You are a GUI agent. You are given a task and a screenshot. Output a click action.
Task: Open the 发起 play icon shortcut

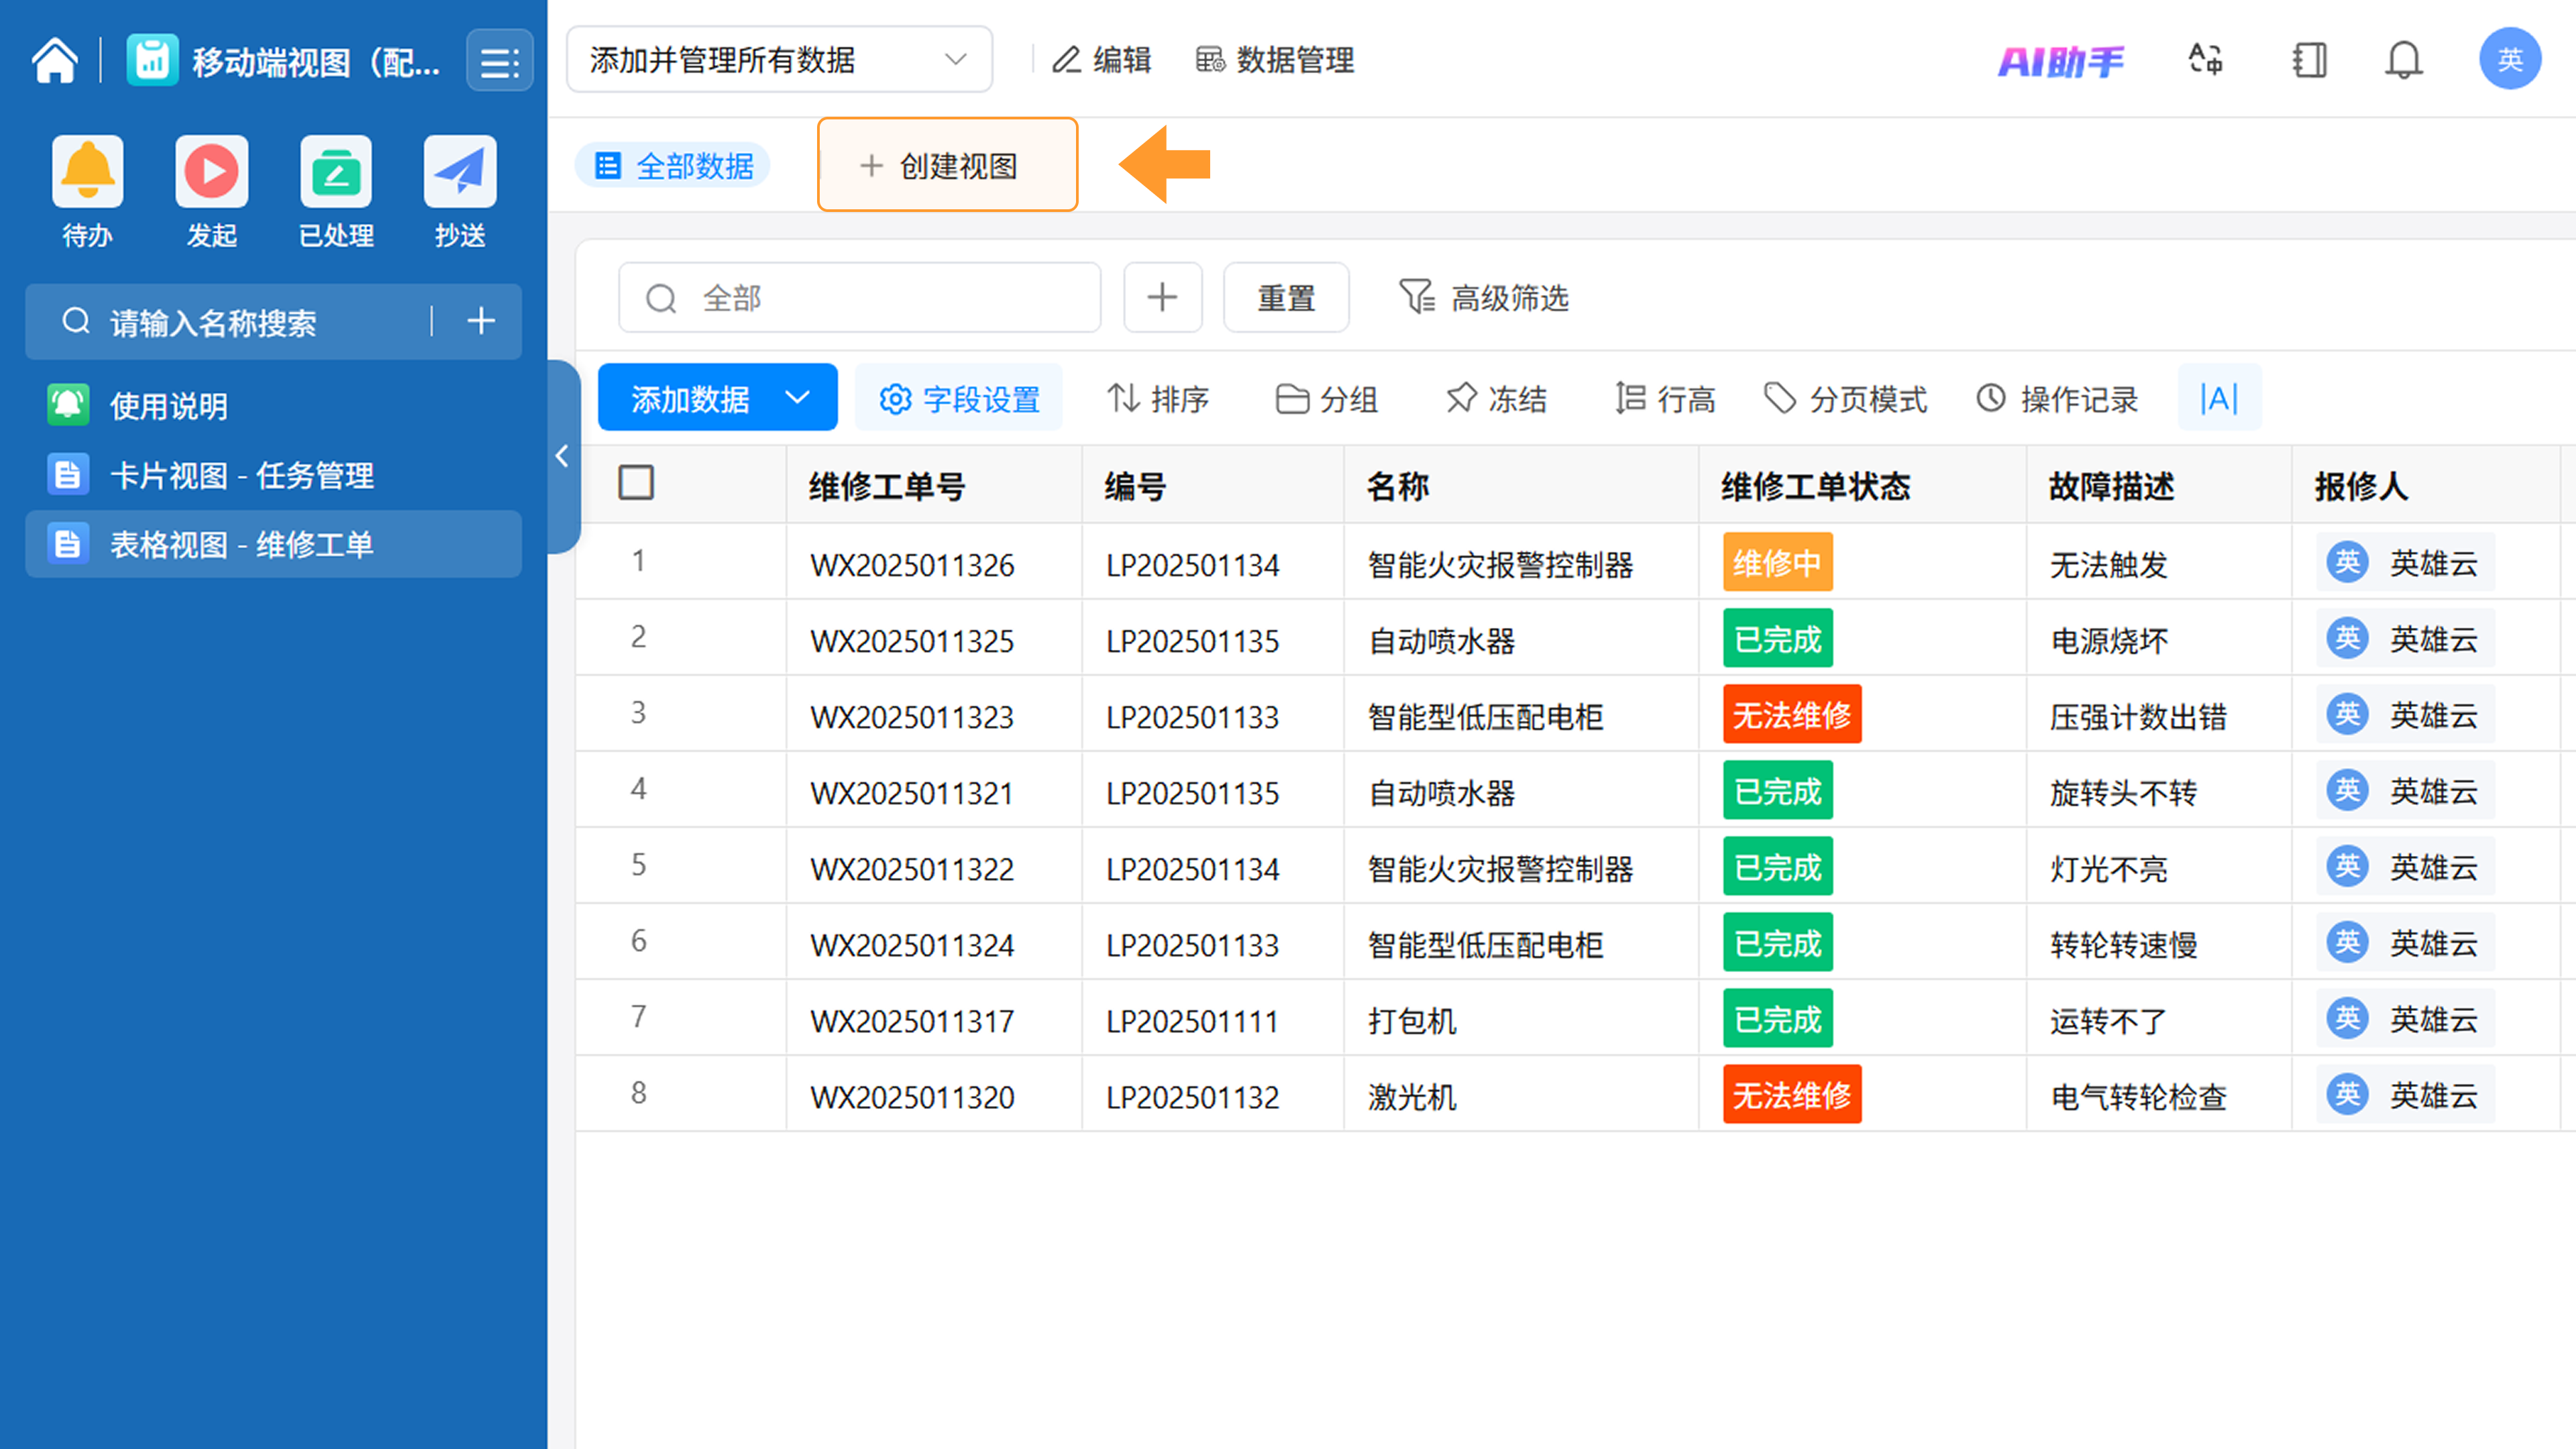coord(211,172)
